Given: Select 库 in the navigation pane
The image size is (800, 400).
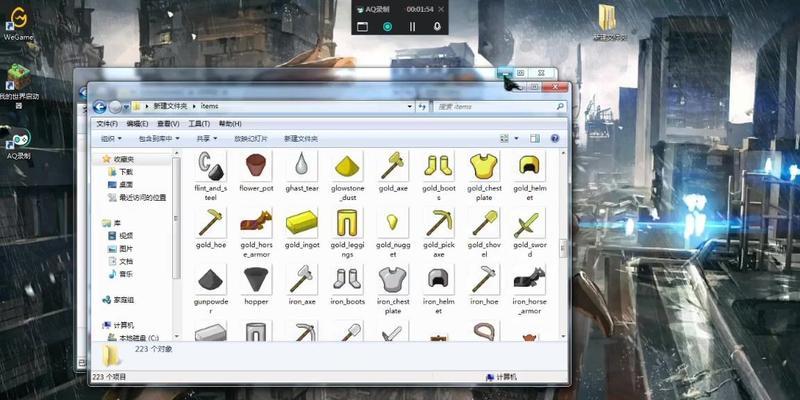Looking at the screenshot, I should pyautogui.click(x=111, y=223).
